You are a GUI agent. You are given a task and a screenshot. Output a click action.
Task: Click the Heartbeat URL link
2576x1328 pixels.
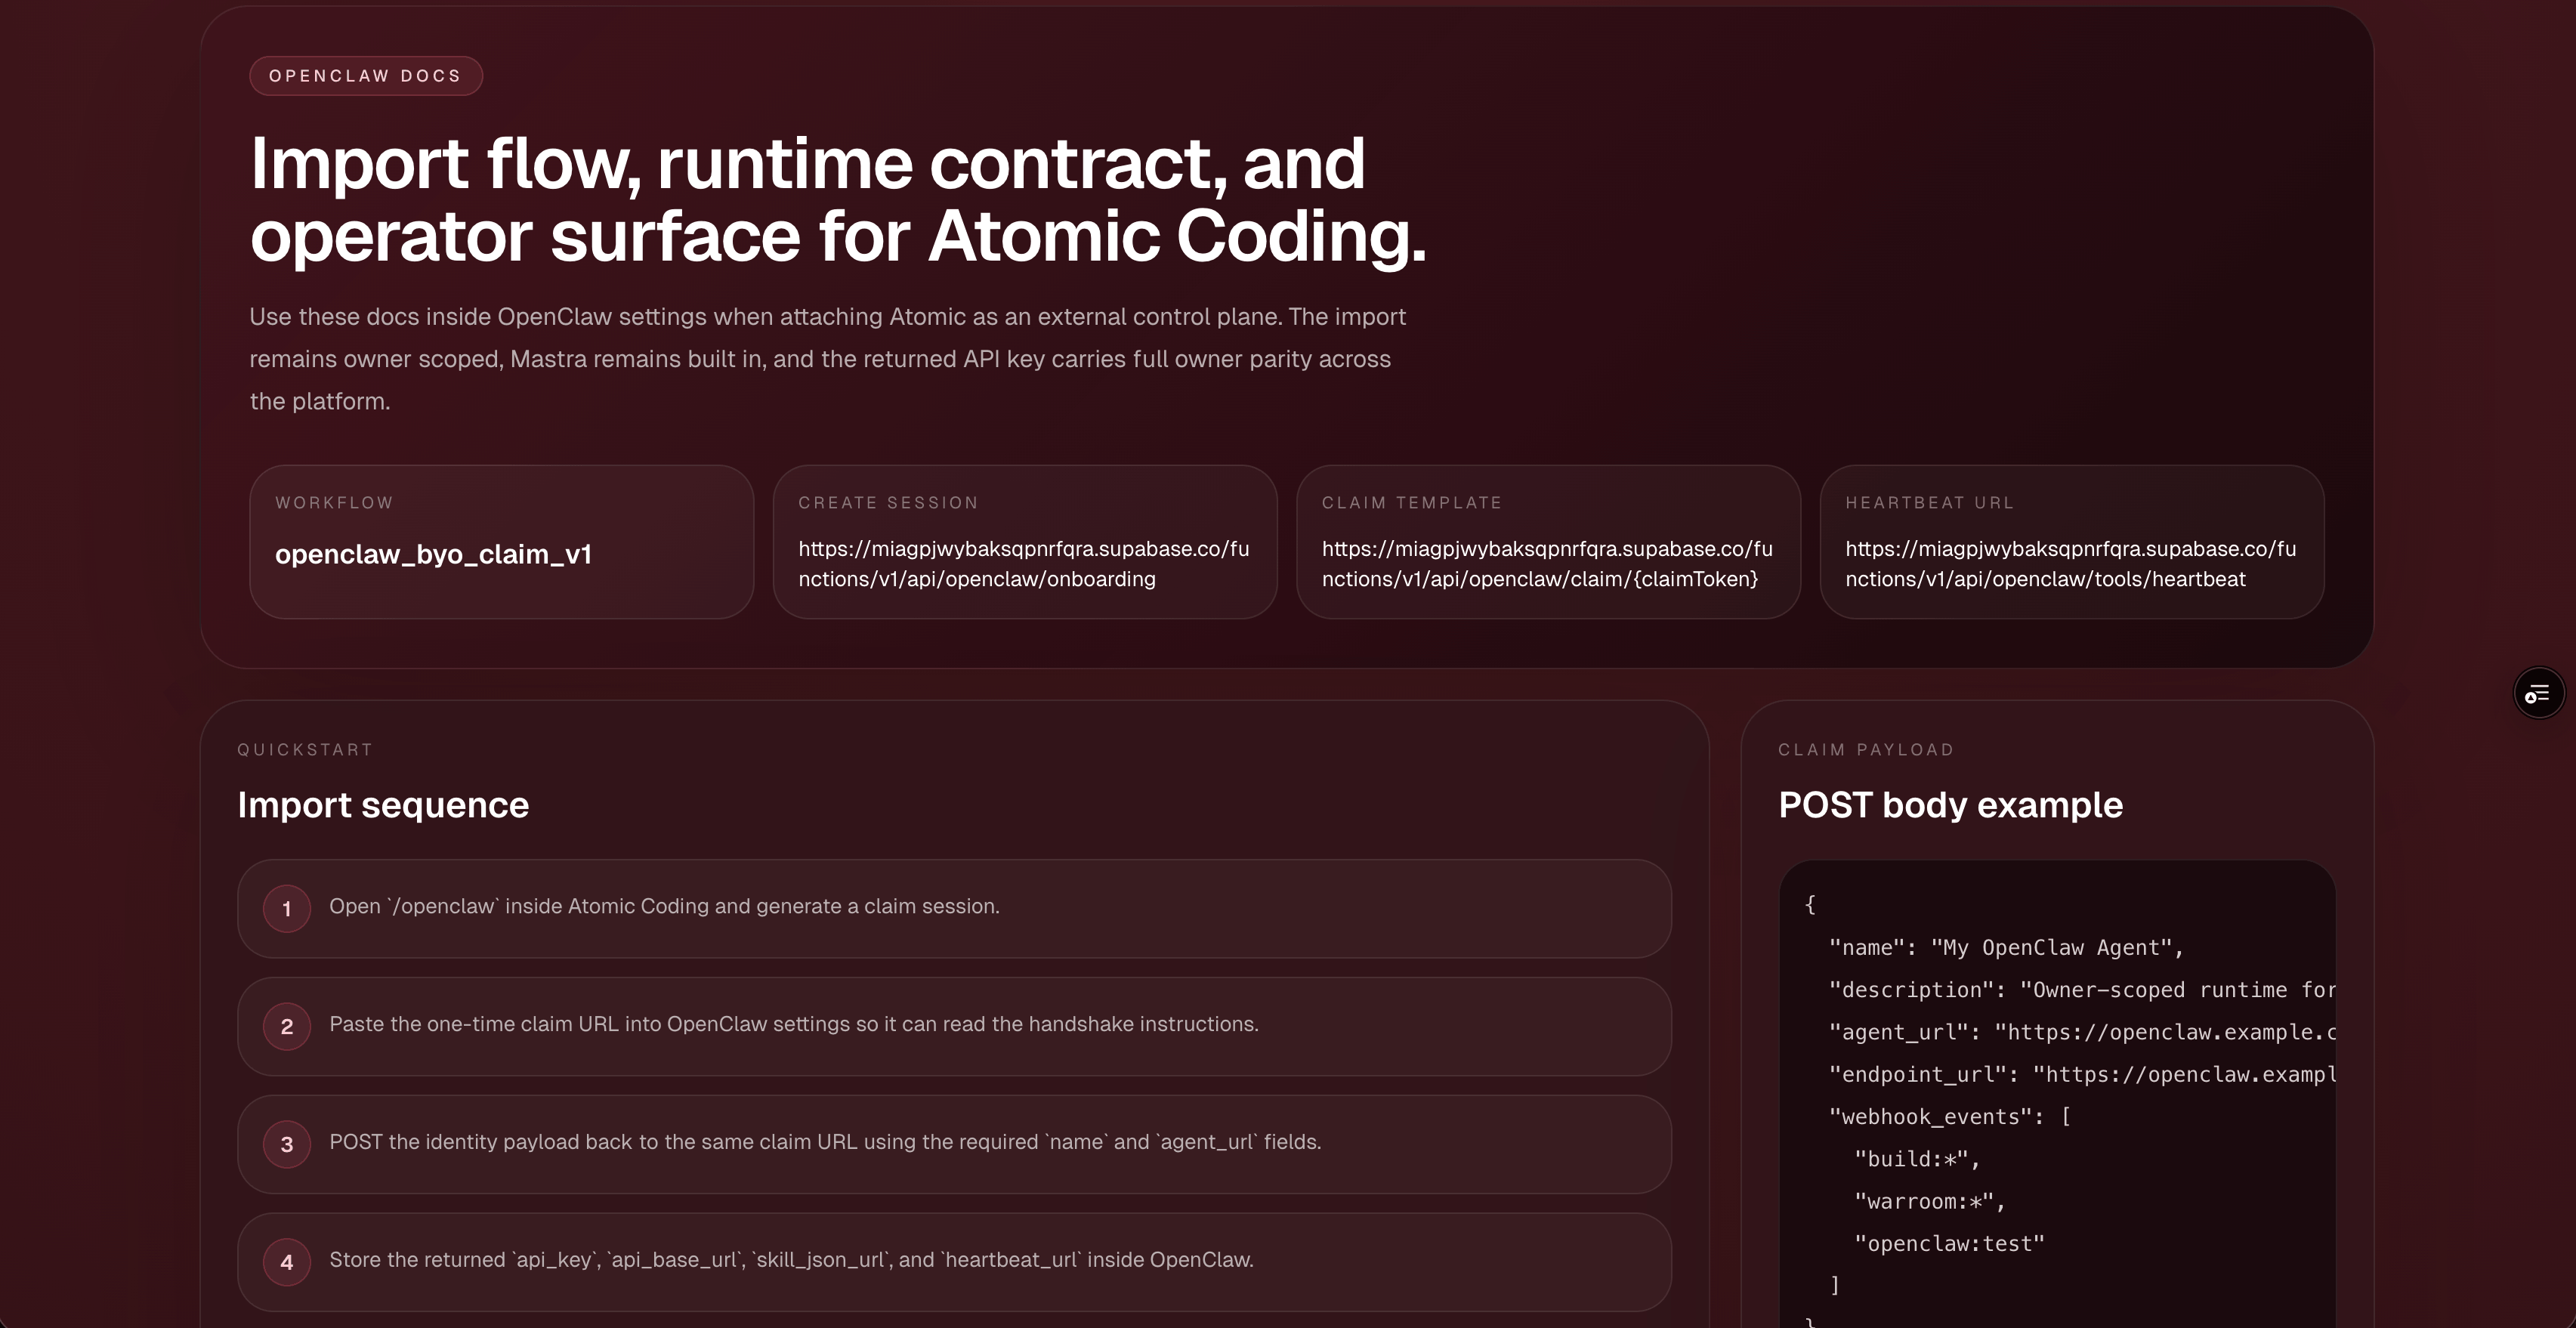(x=2070, y=564)
